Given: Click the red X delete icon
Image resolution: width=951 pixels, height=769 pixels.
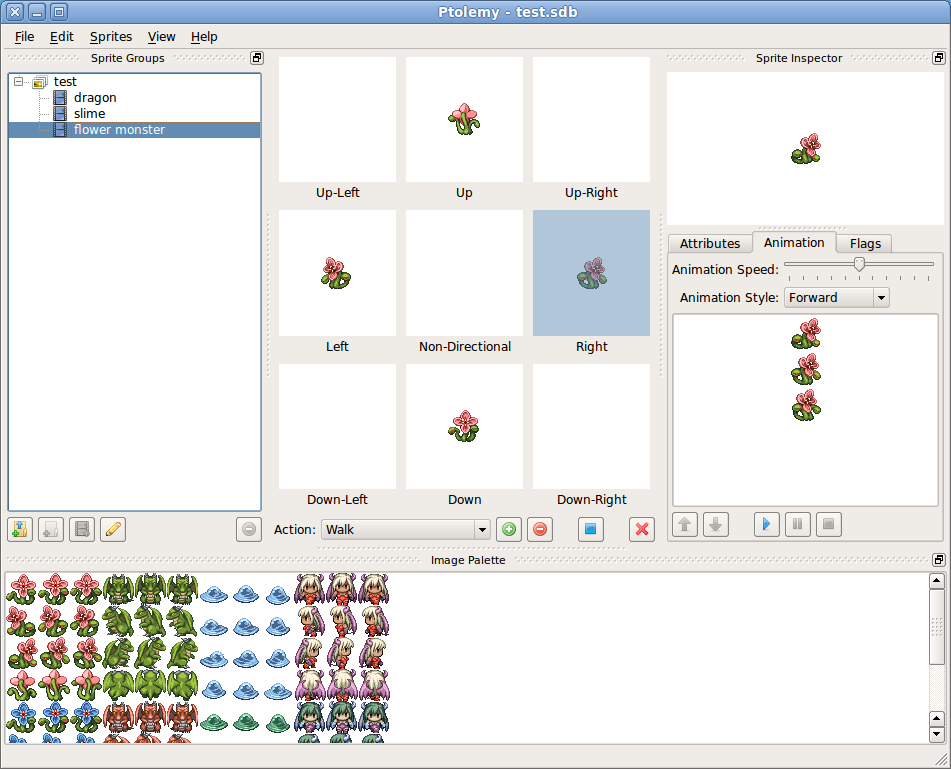Looking at the screenshot, I should (x=642, y=530).
